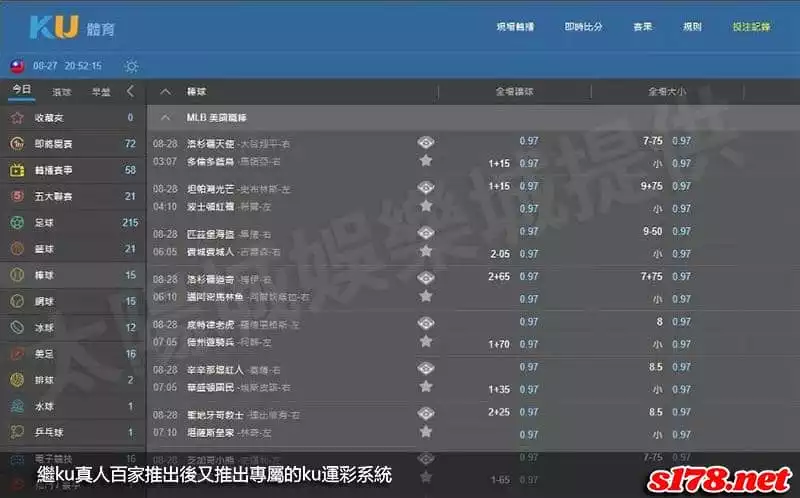Click the 72 count beside 即將開賽

point(130,144)
